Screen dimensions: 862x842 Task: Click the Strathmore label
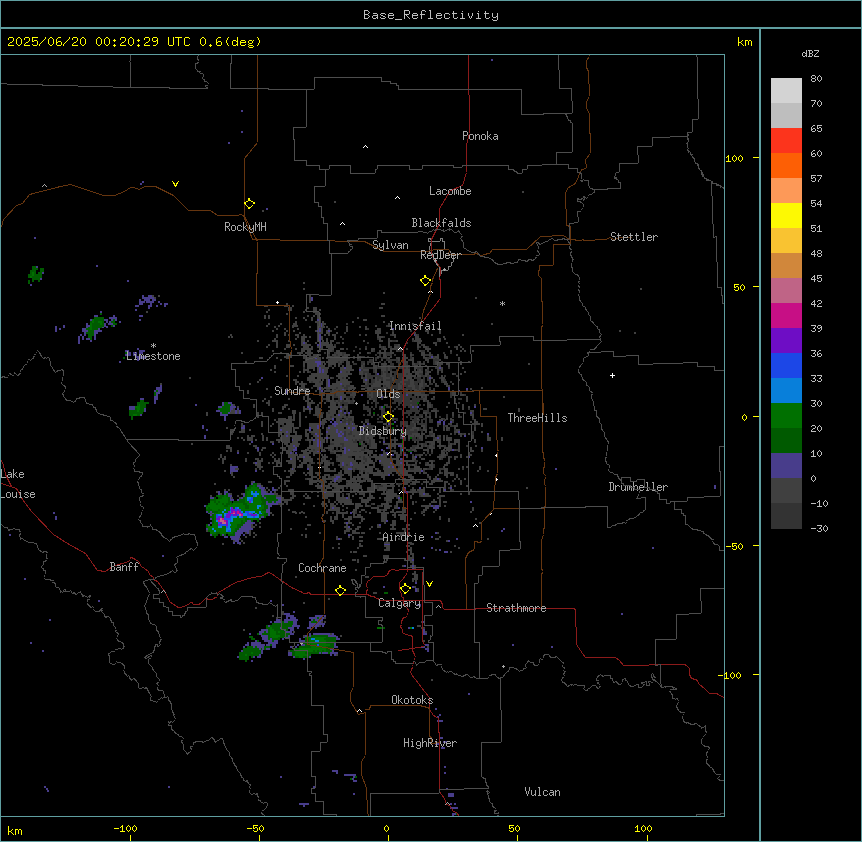[516, 608]
